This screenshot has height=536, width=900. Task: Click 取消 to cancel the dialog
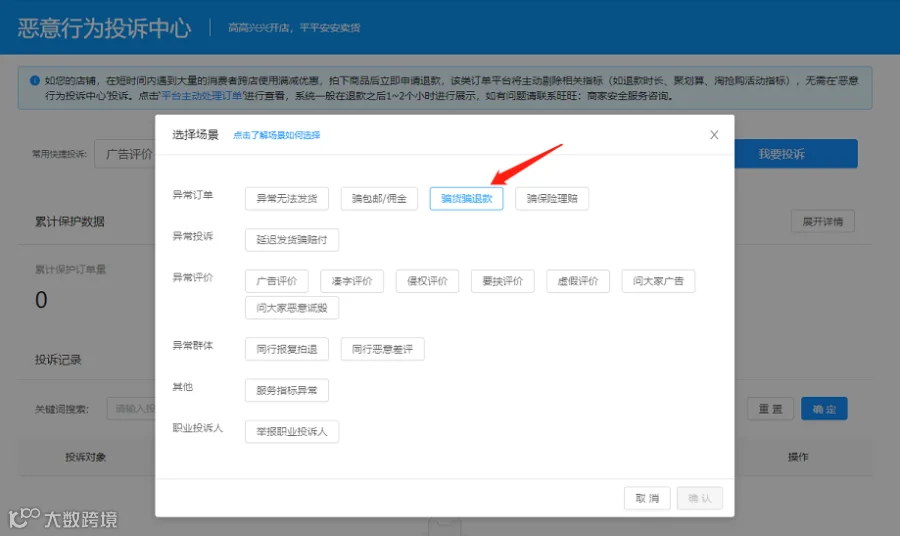point(647,498)
